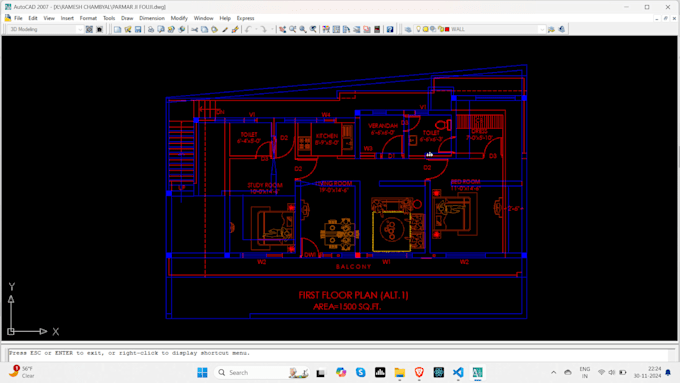680x383 pixels.
Task: Activate the Pan Realtime tool
Action: point(282,29)
